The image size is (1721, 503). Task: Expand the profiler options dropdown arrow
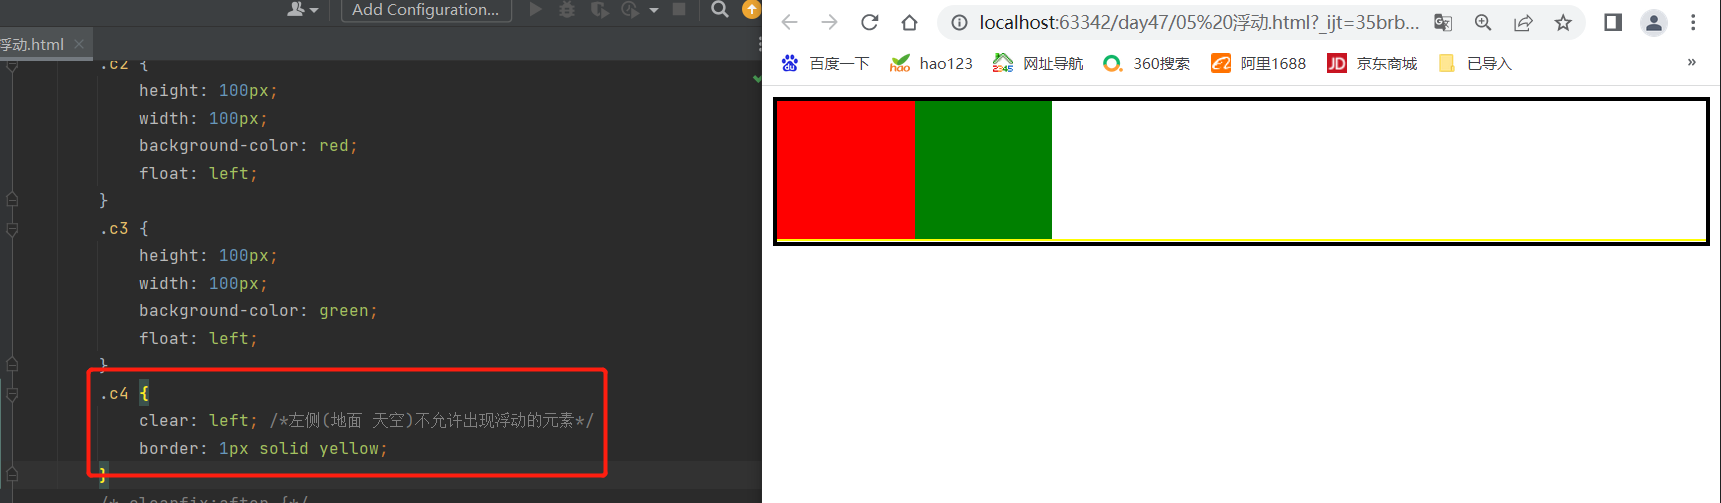click(x=654, y=10)
